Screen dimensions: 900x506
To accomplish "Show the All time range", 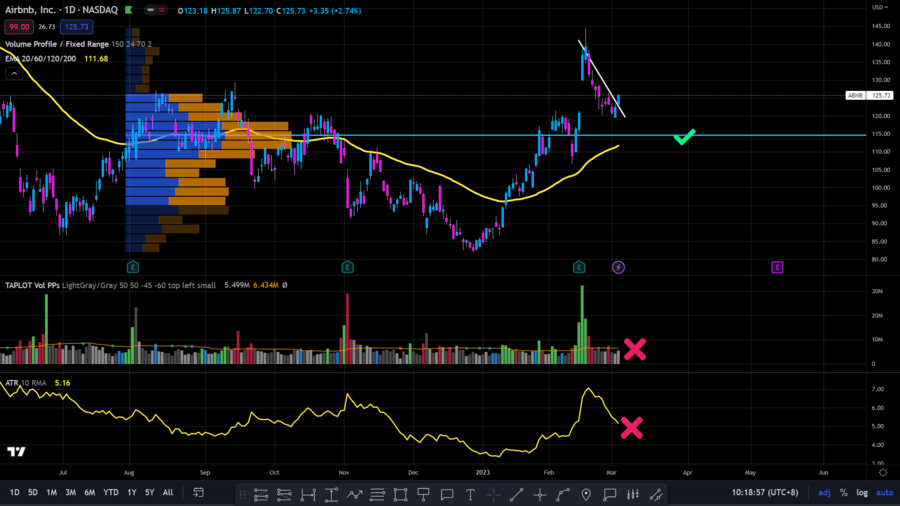I will (x=168, y=493).
